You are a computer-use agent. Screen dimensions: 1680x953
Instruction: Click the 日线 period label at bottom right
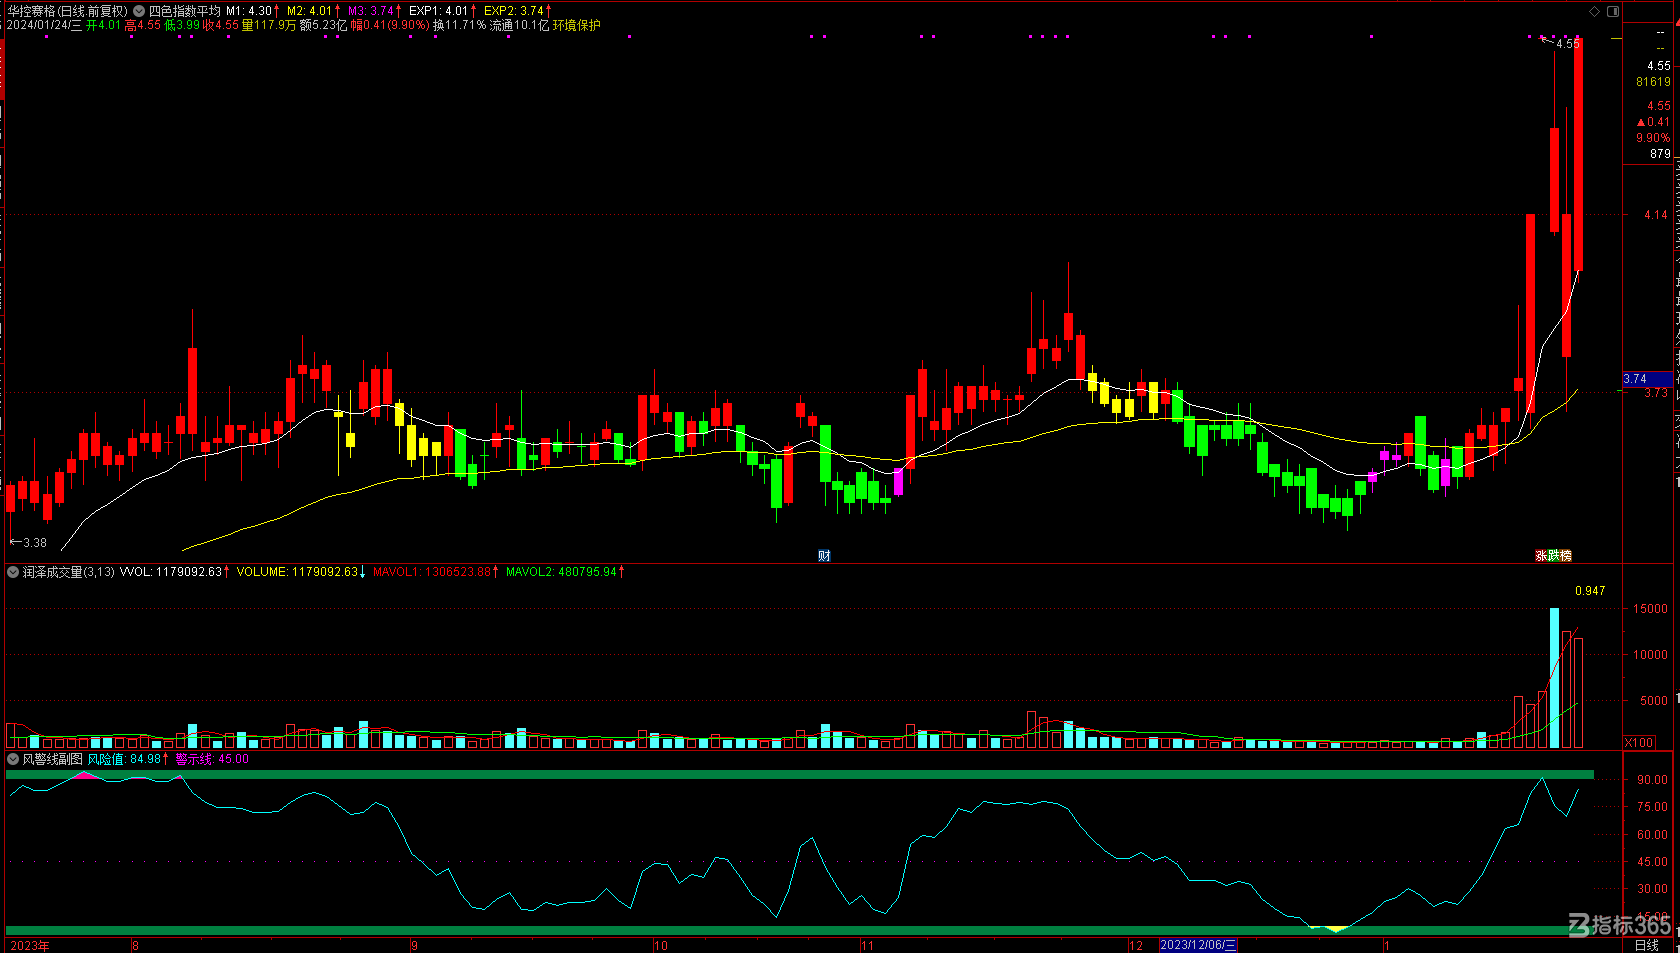pyautogui.click(x=1647, y=945)
